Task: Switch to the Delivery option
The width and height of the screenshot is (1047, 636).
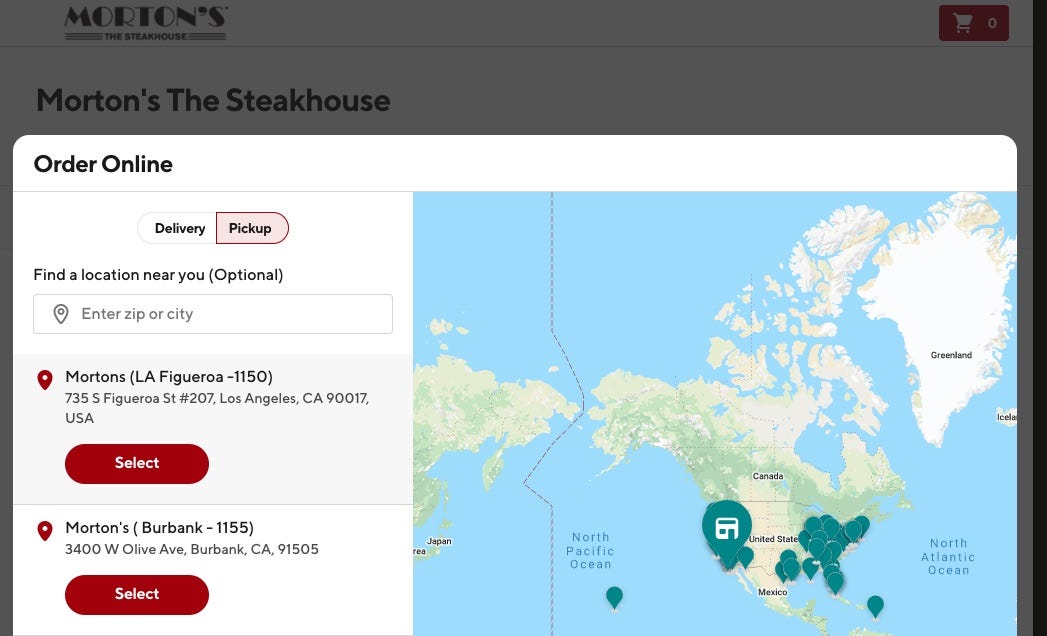Action: pos(180,228)
